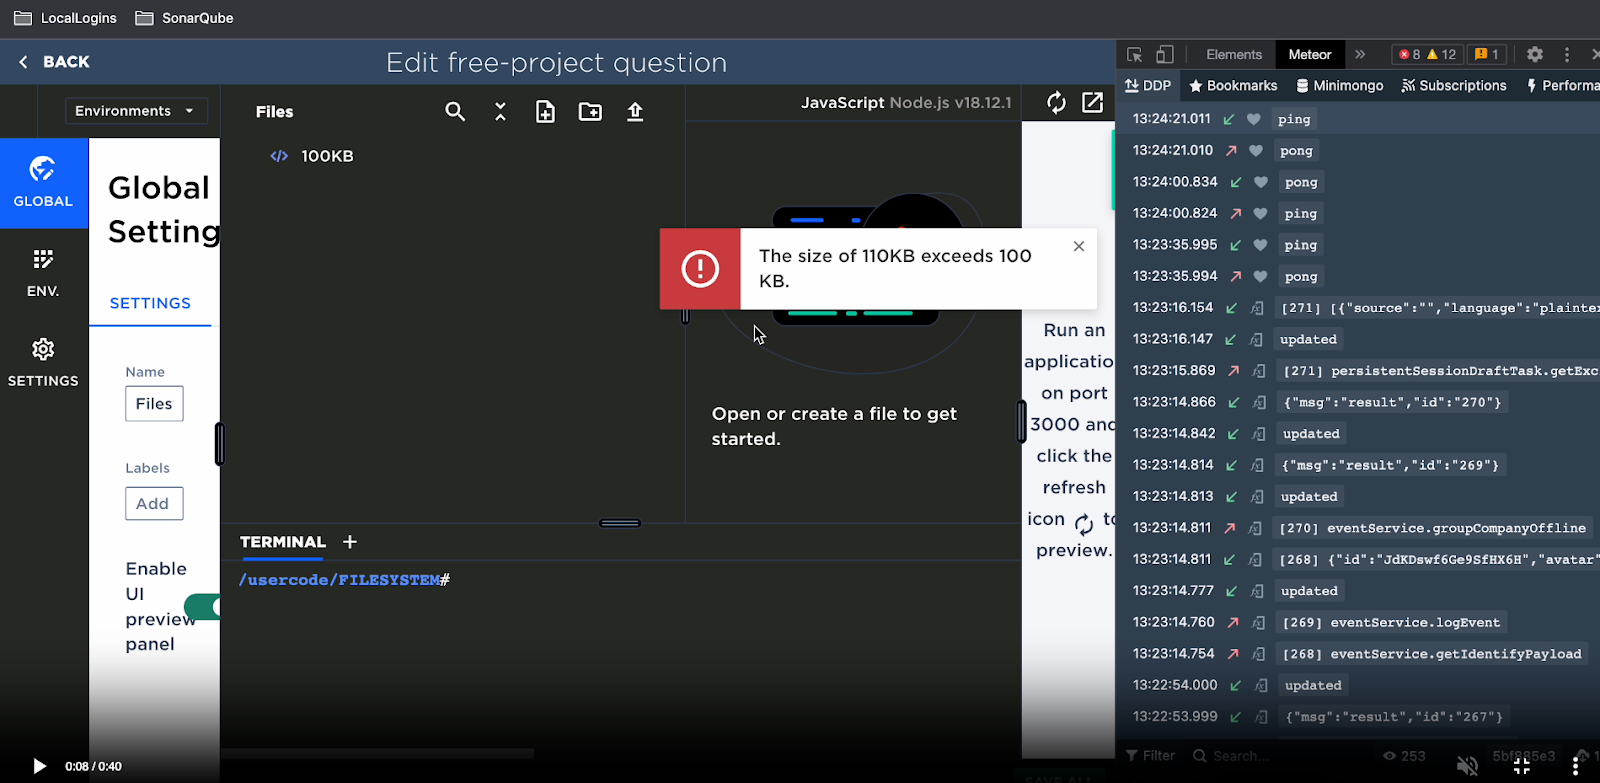Select the persistentSessionDraftTask.getExc row
1600x783 pixels.
(1440, 371)
